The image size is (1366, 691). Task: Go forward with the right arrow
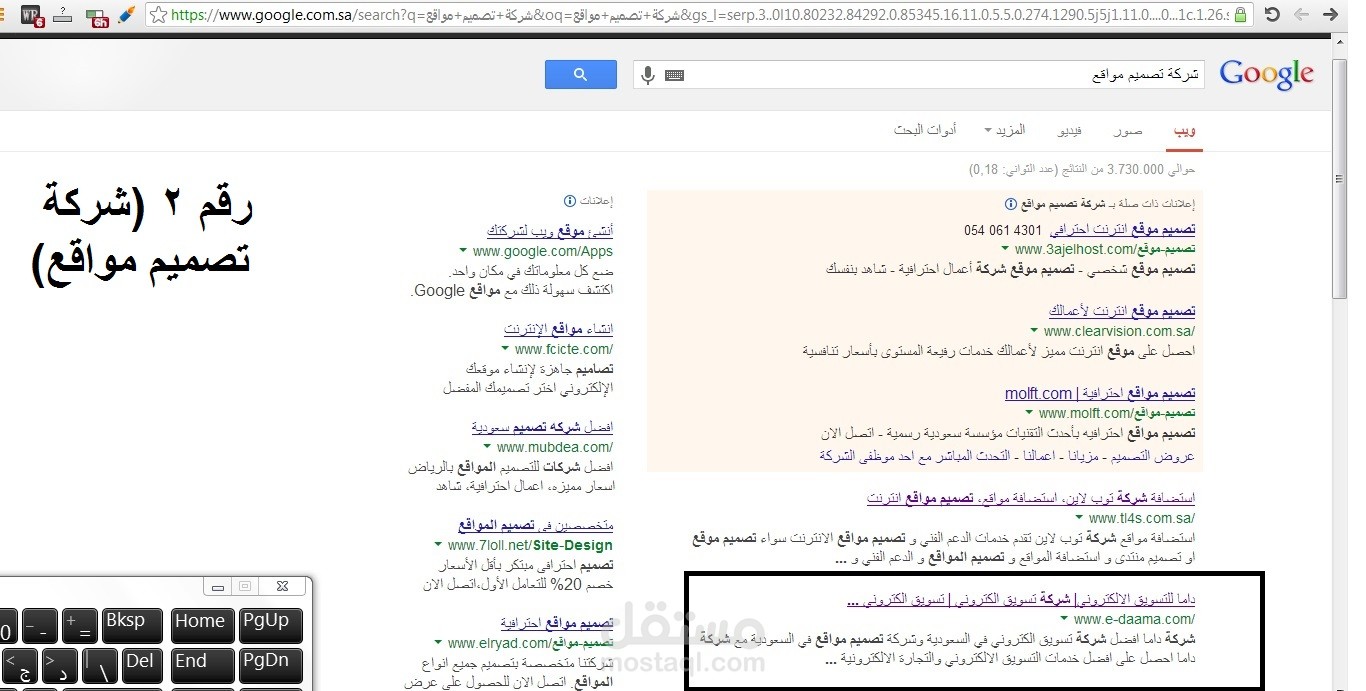[x=1330, y=15]
